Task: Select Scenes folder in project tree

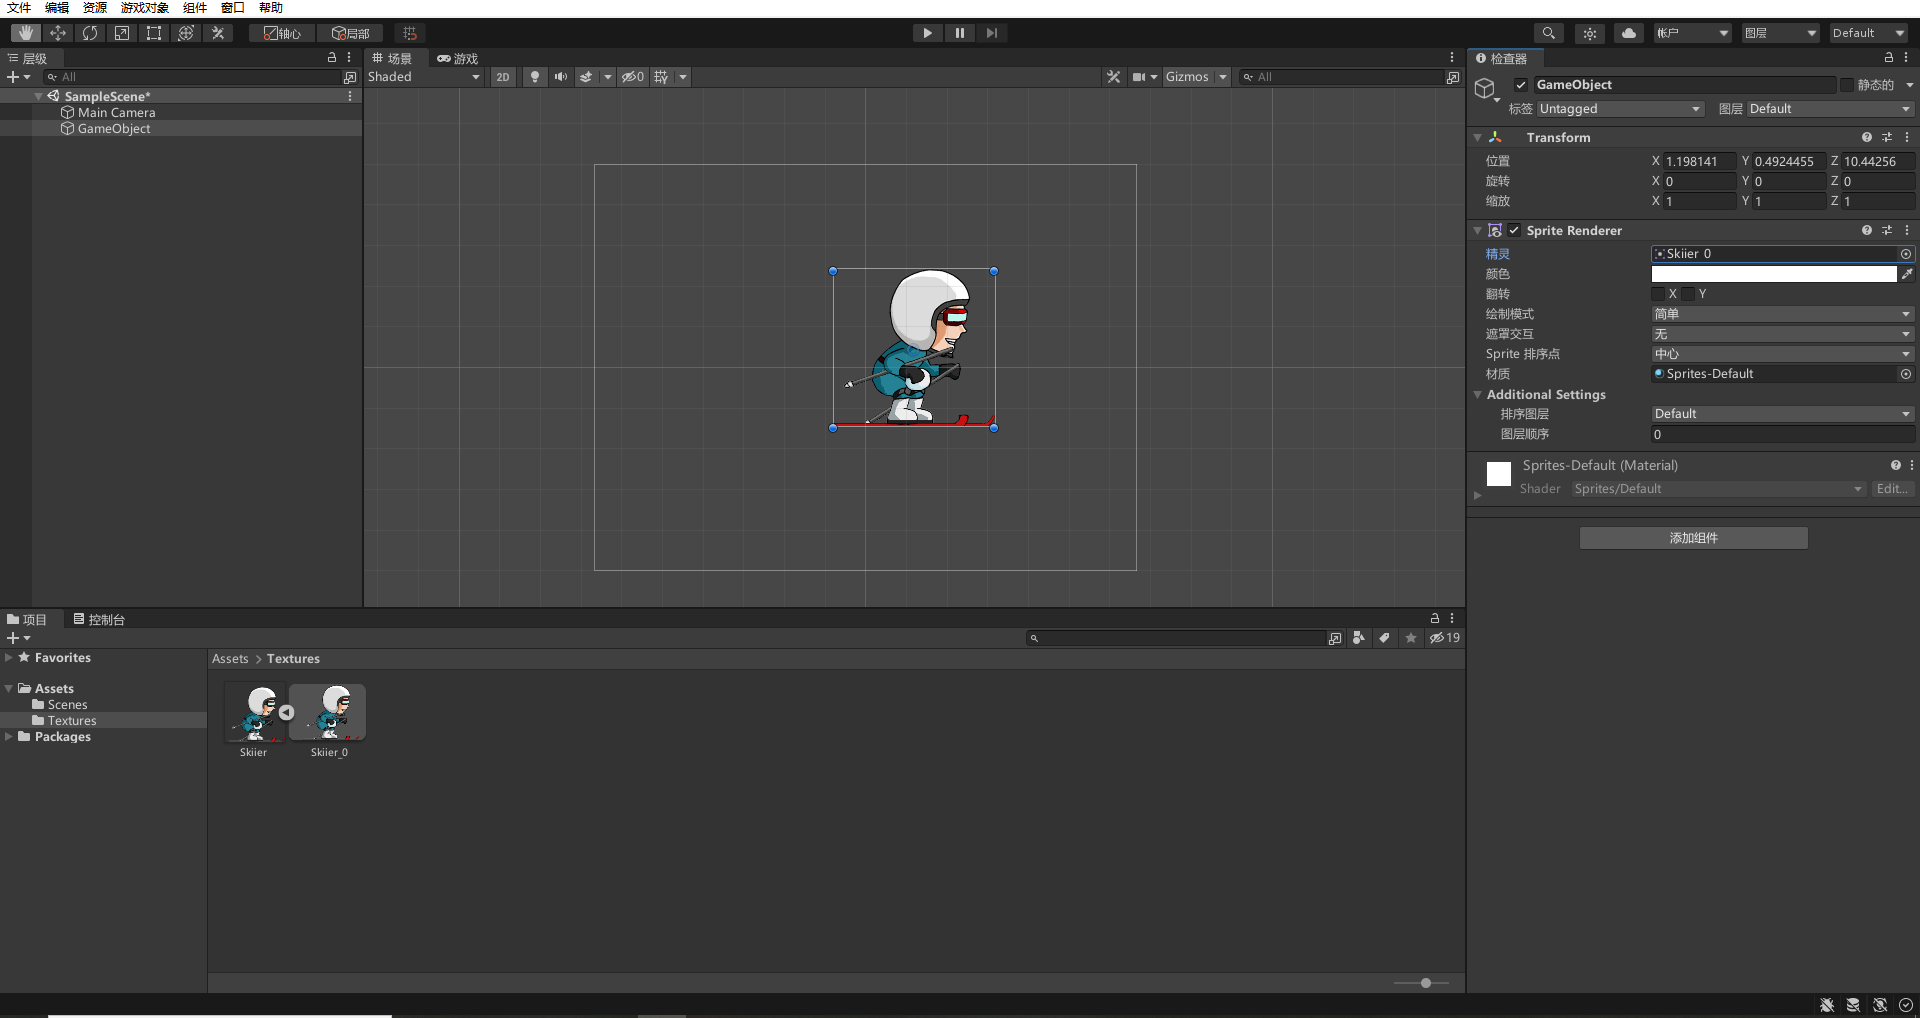Action: [68, 705]
